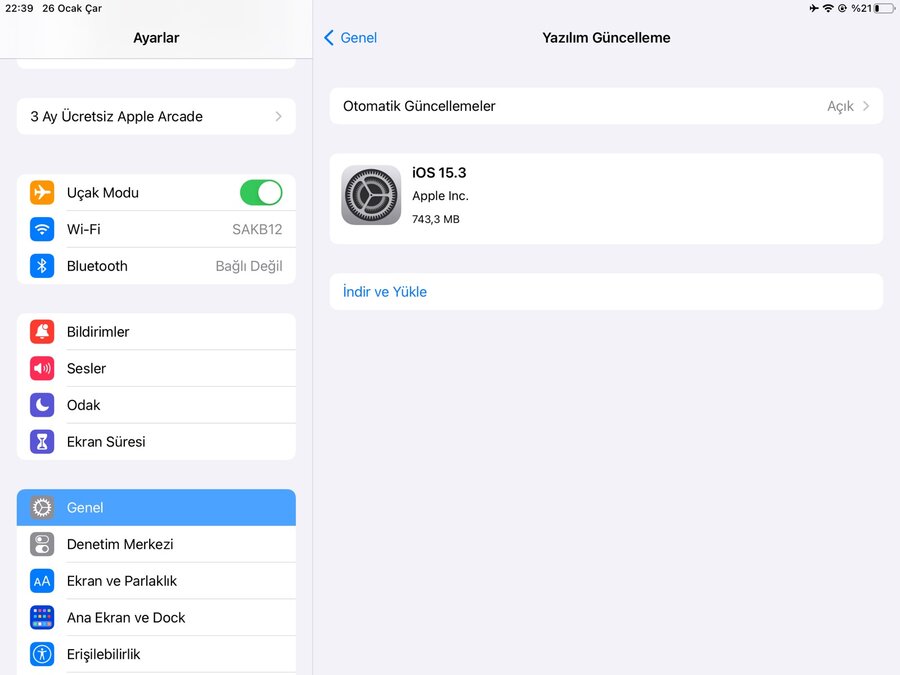Open Ana Ekran ve Dock settings
The width and height of the screenshot is (900, 675).
tap(156, 618)
